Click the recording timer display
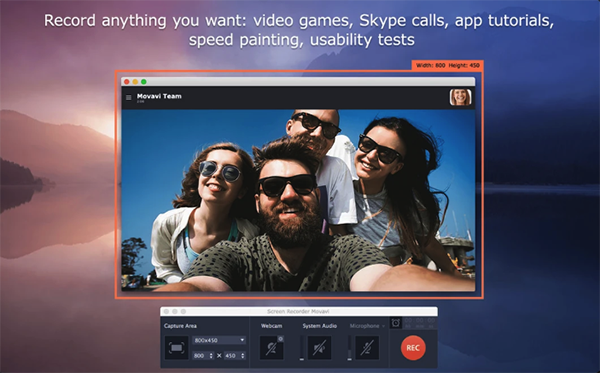The image size is (600, 373). 420,323
